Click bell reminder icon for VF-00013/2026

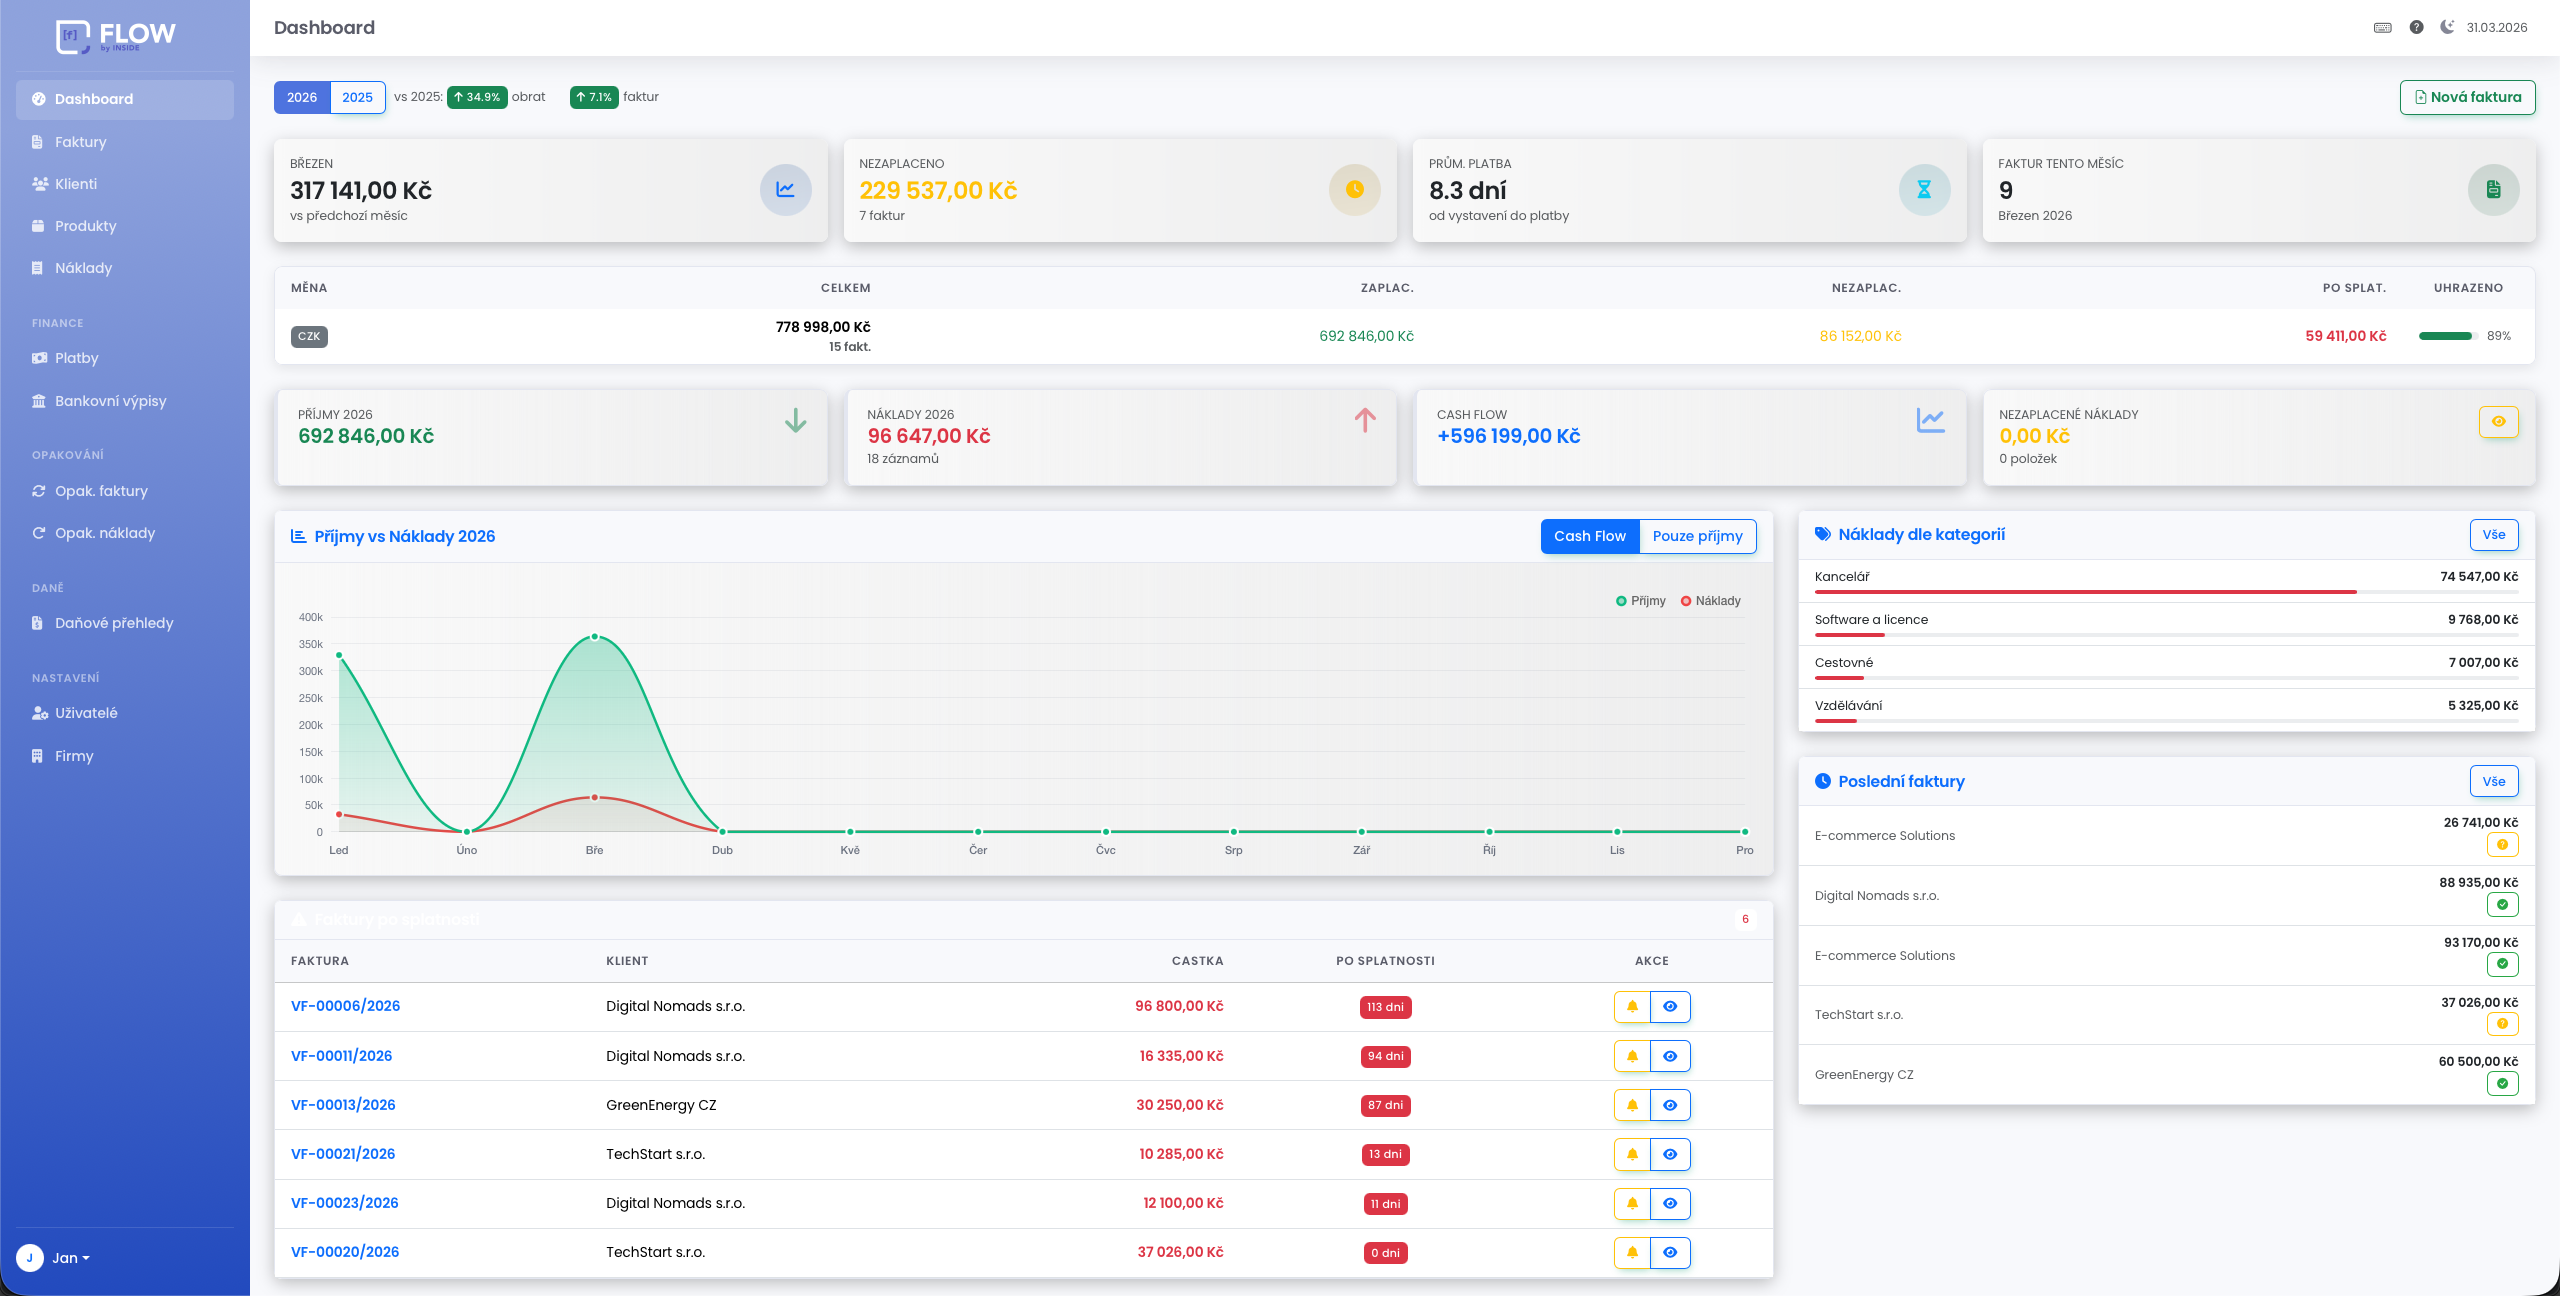(x=1632, y=1105)
